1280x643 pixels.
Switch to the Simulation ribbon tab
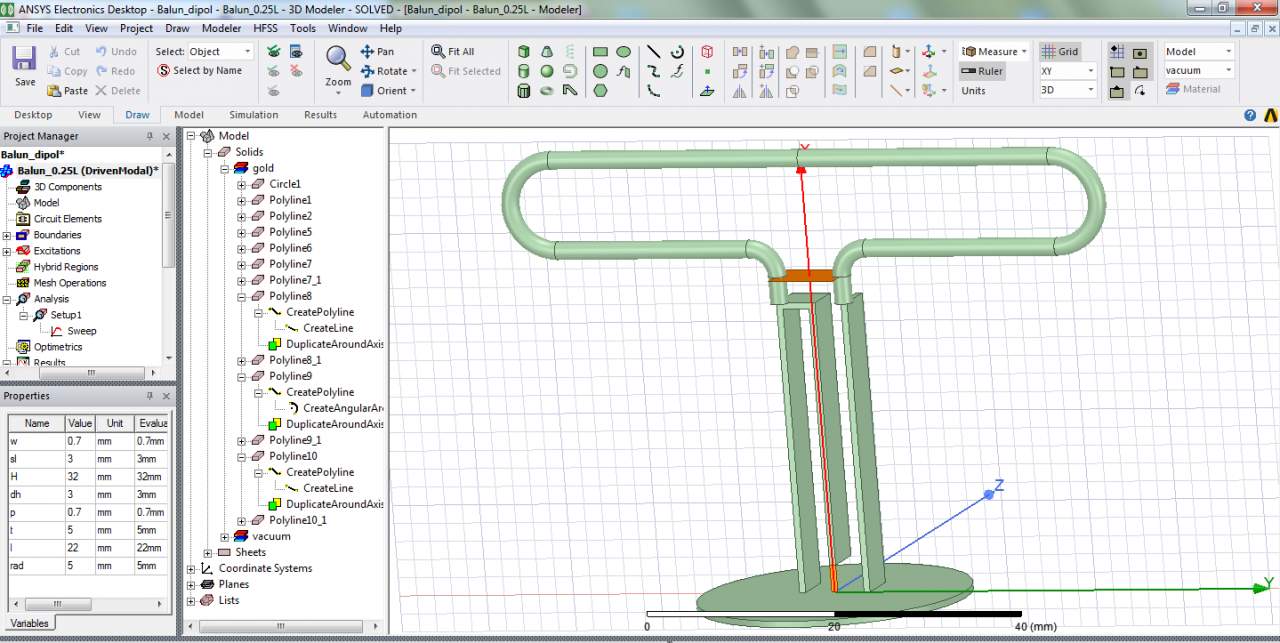coord(253,115)
